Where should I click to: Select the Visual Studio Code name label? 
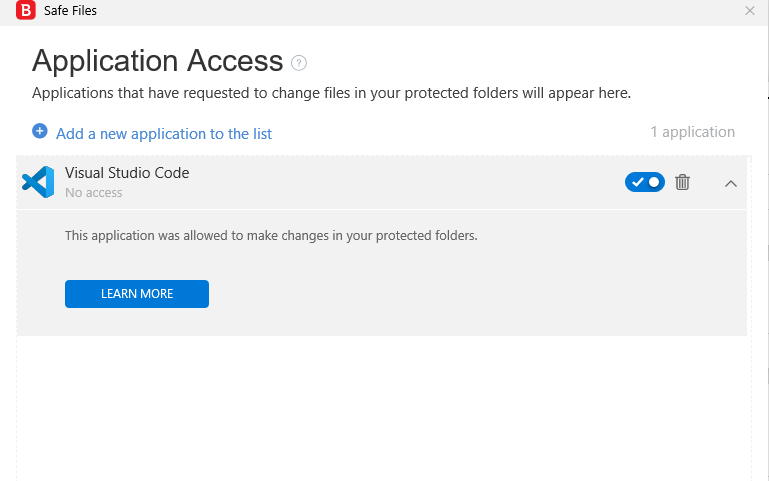127,173
